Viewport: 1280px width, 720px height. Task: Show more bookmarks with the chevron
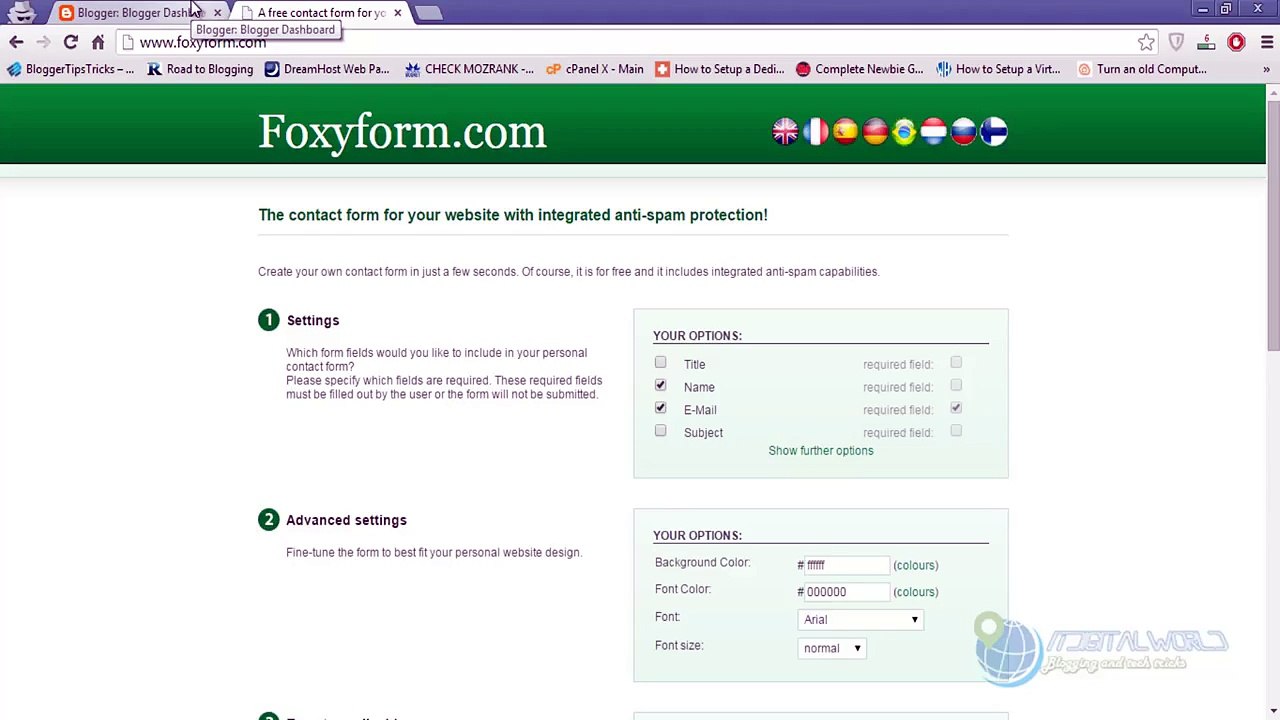pyautogui.click(x=1266, y=69)
